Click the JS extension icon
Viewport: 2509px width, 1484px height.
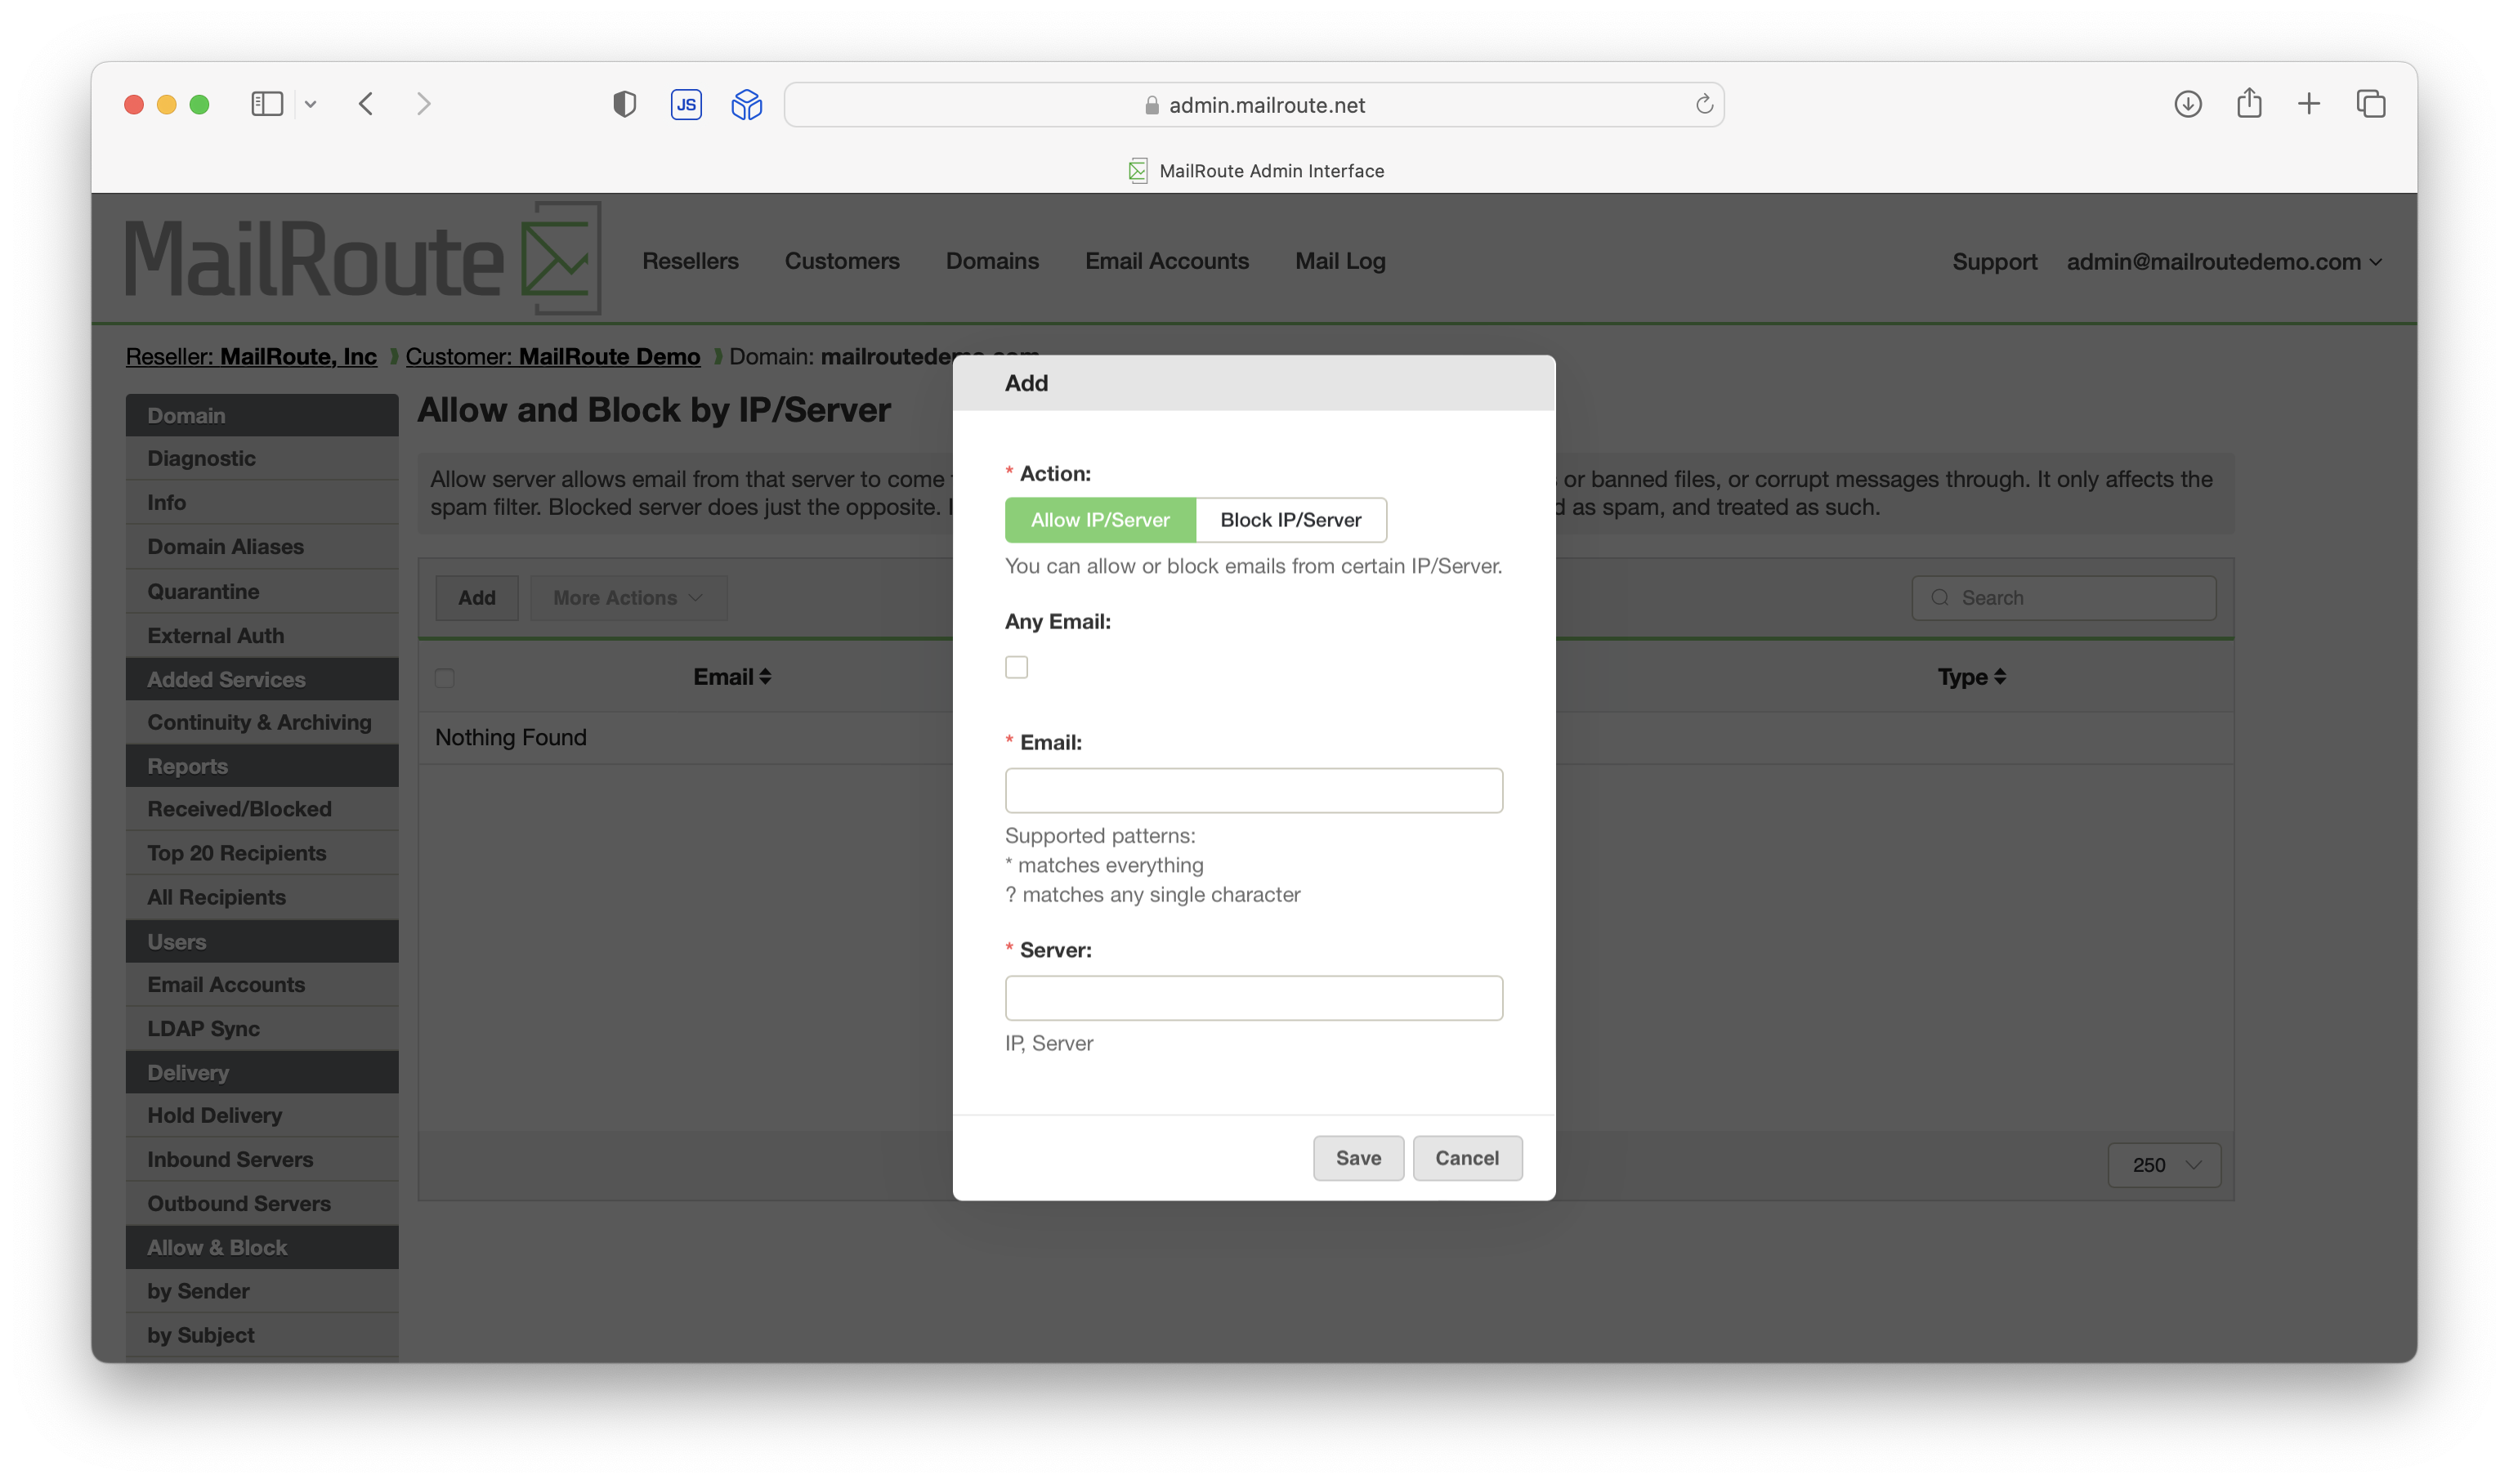point(686,104)
